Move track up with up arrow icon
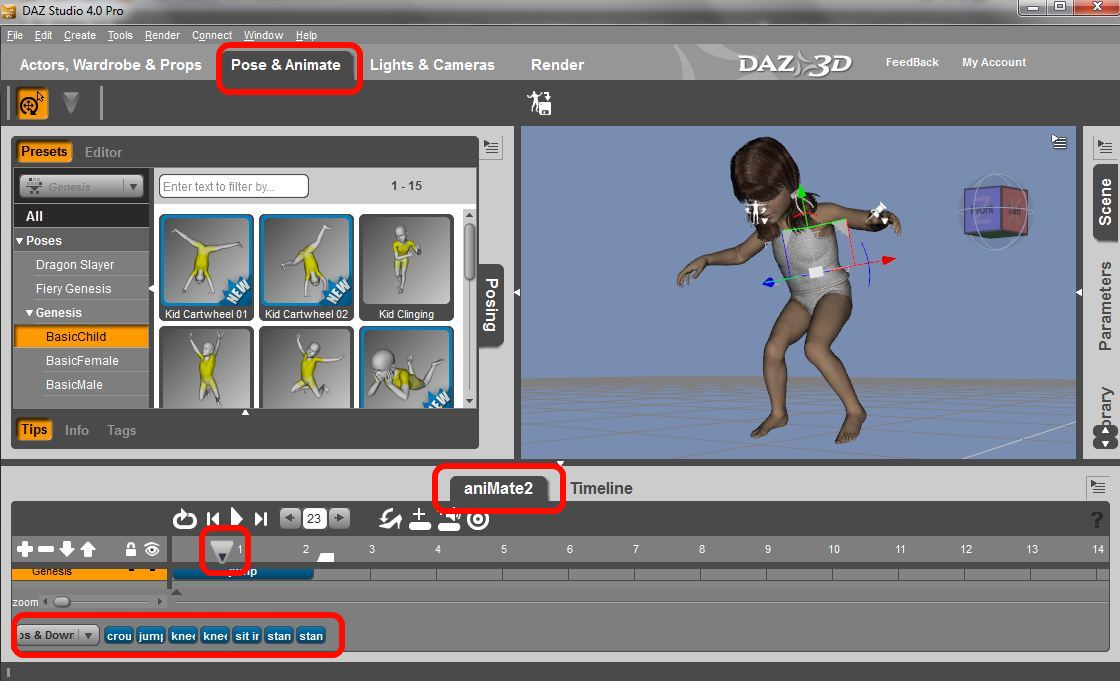The image size is (1120, 681). coord(88,549)
